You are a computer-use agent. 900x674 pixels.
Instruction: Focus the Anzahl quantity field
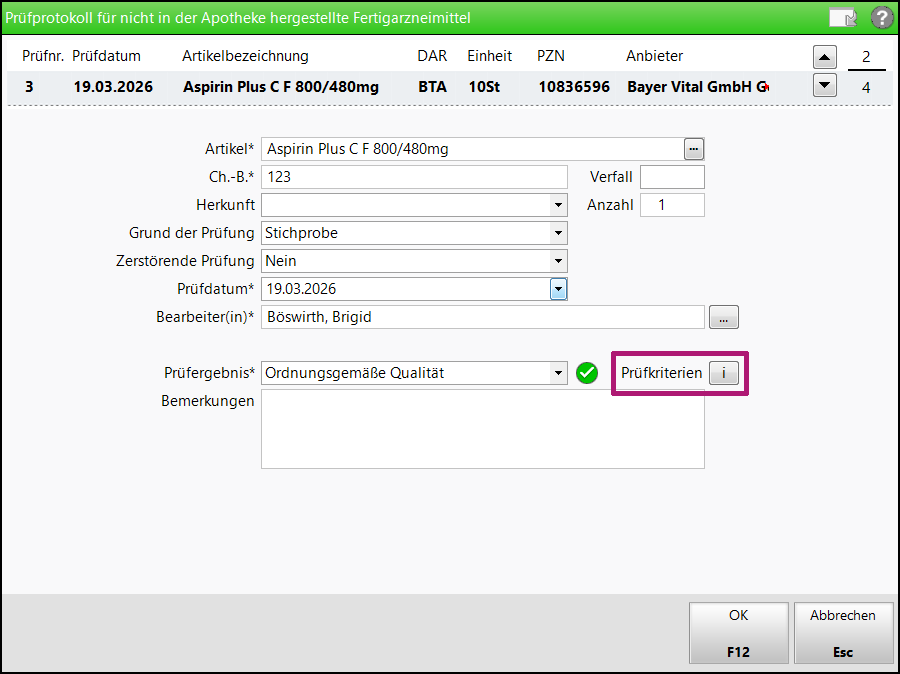671,205
